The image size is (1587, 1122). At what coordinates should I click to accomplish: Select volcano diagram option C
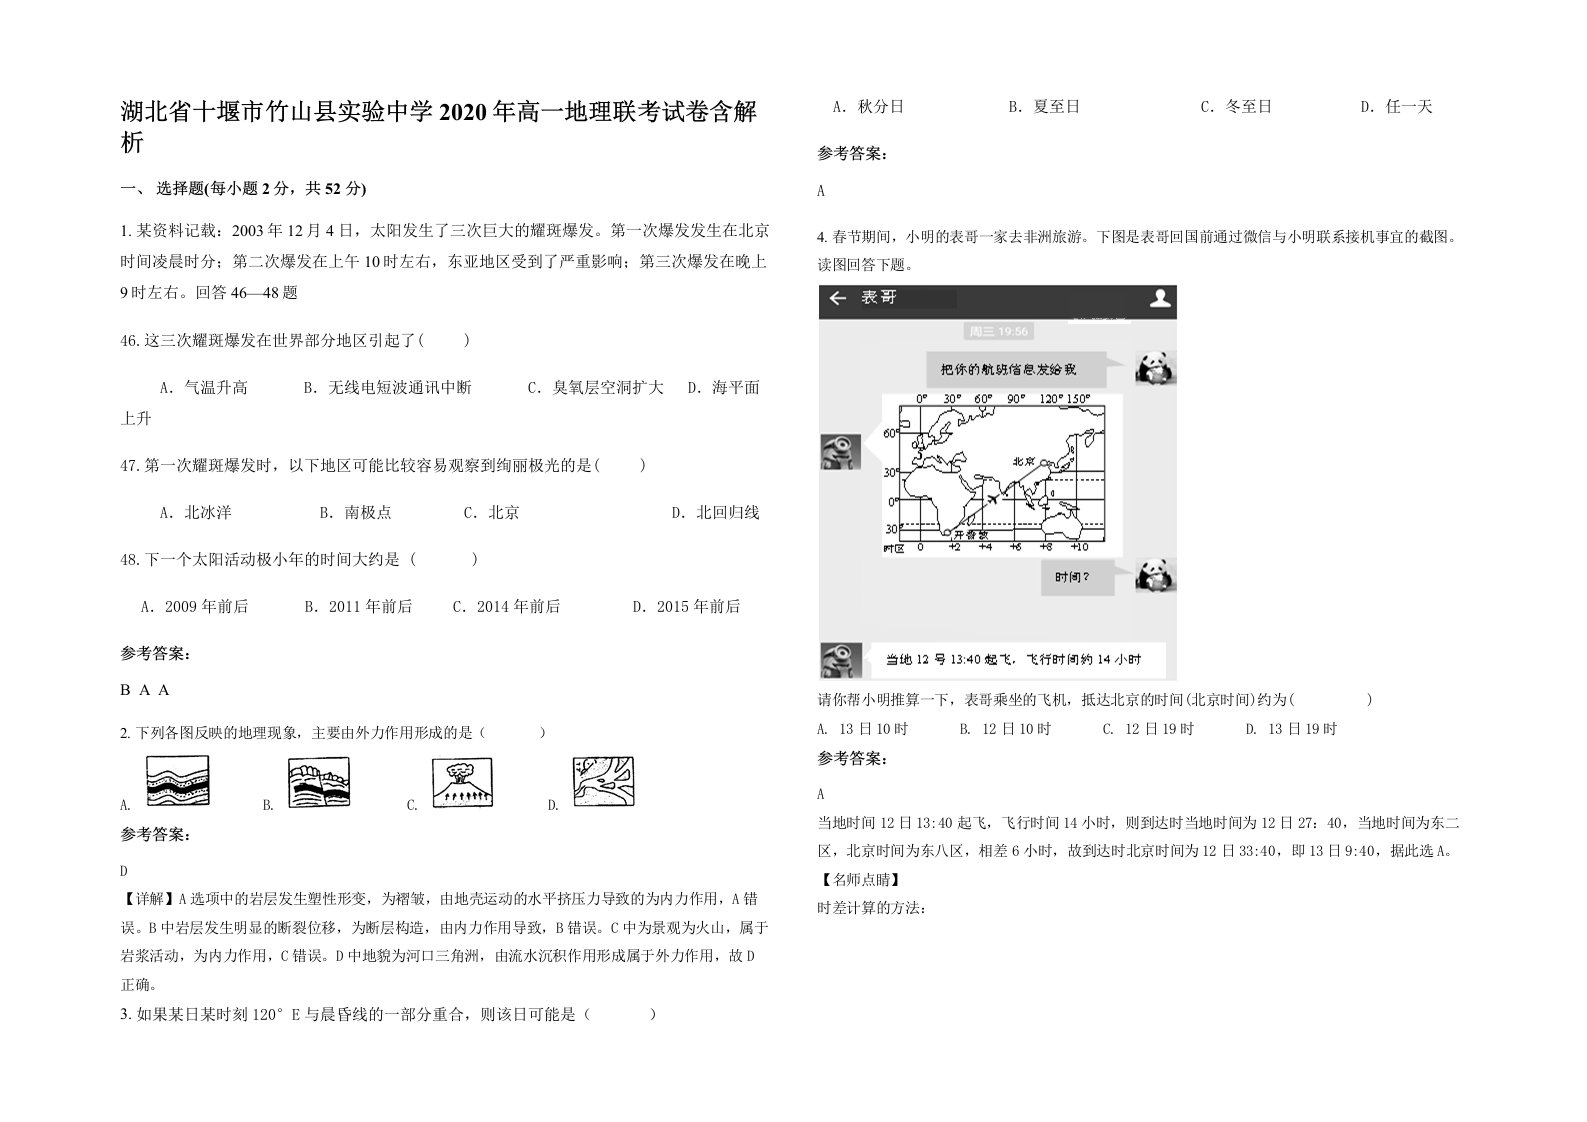463,782
